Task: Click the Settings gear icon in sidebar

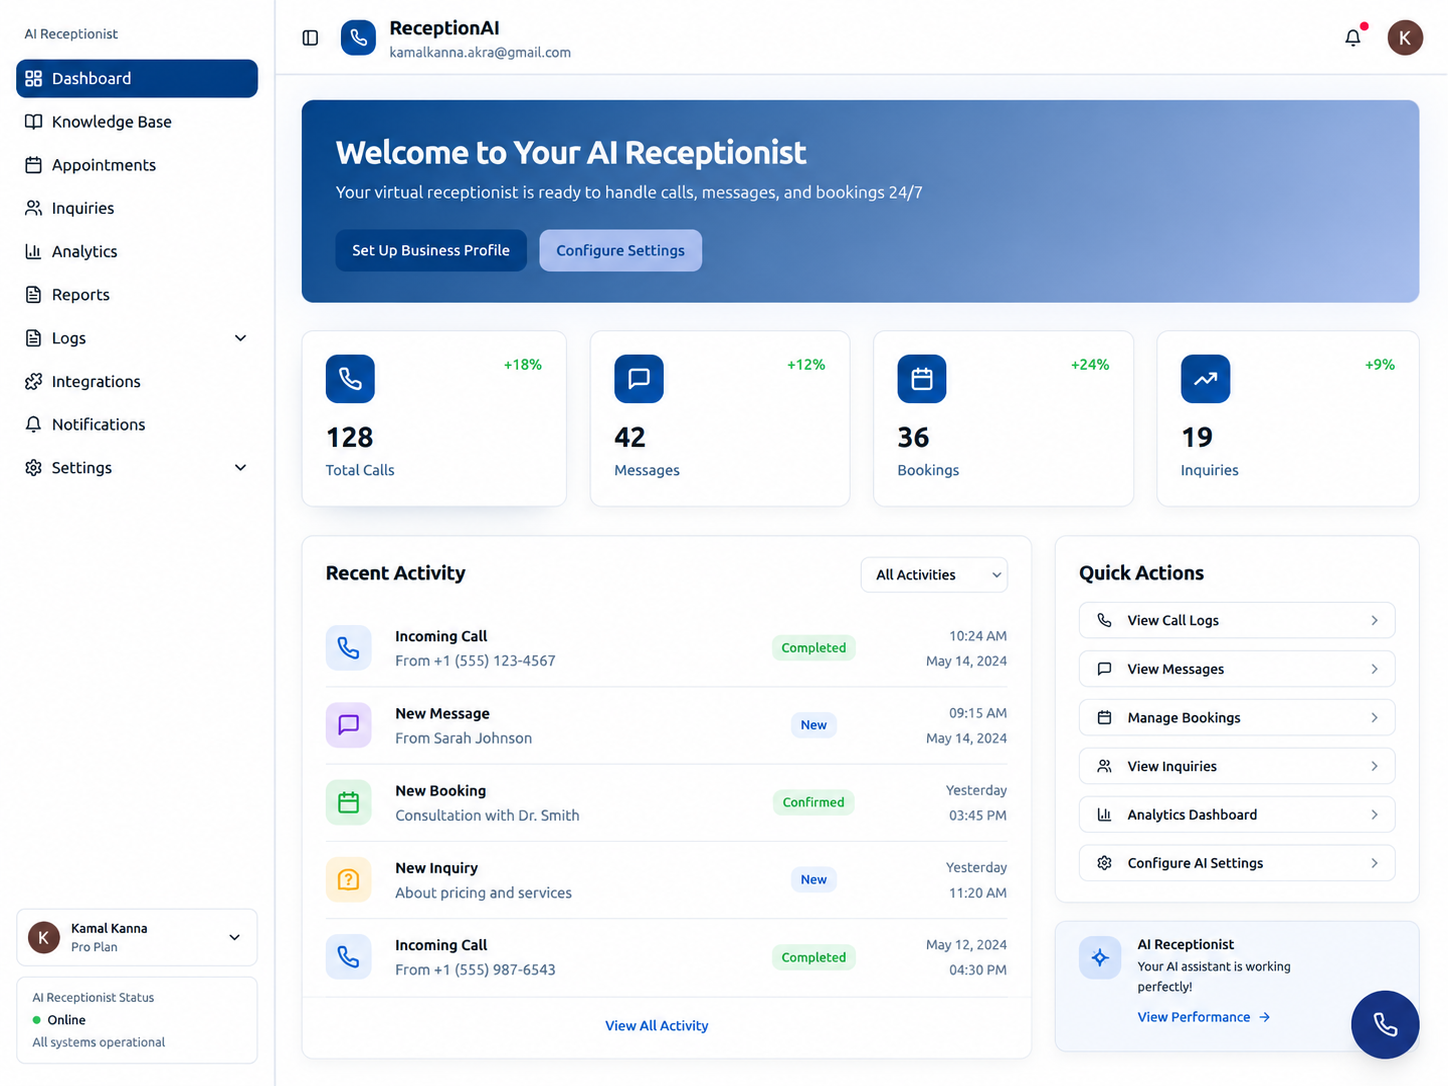Action: [34, 468]
